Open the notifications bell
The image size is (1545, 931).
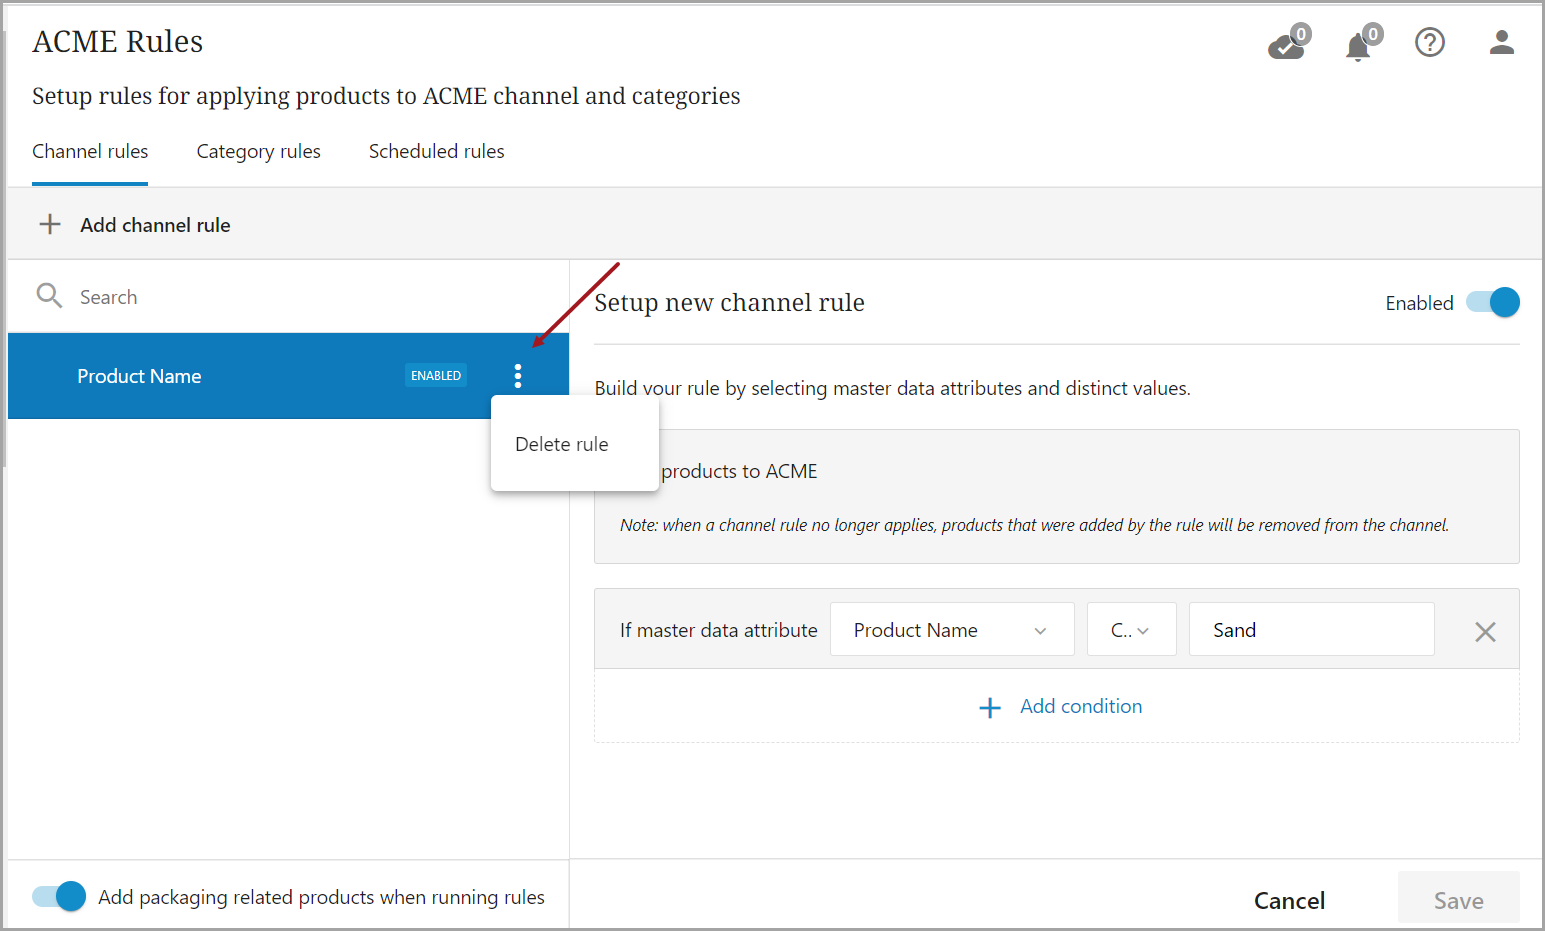pos(1358,46)
